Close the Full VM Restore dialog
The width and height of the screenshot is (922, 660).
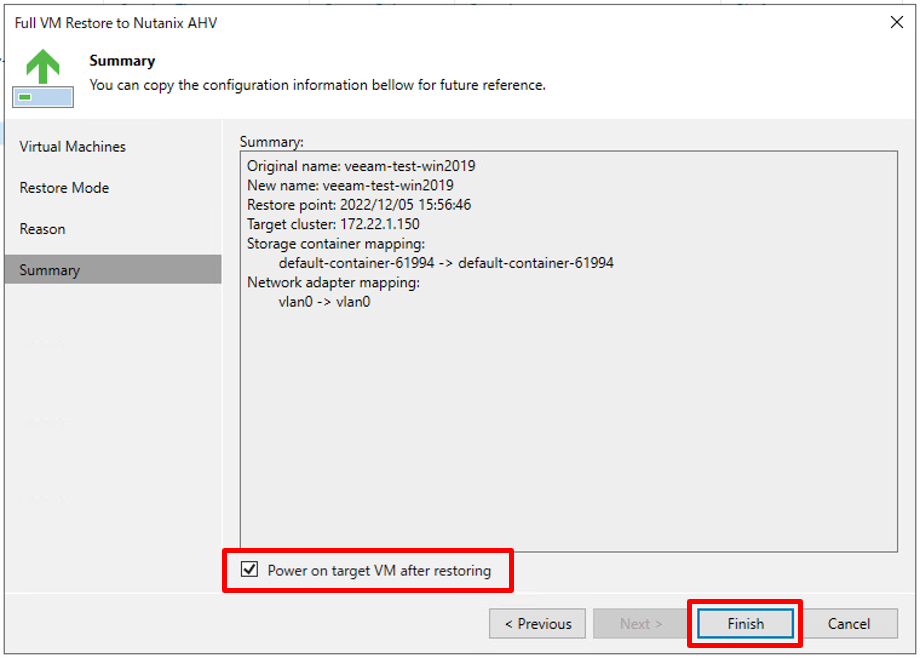[896, 22]
